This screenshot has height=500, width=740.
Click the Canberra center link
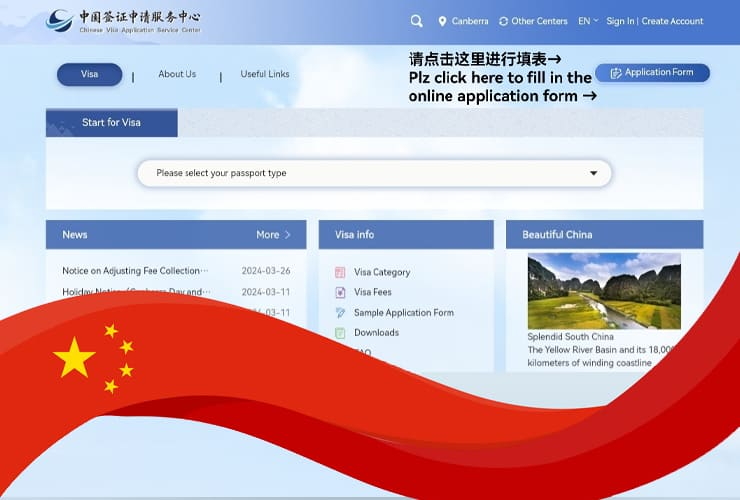pyautogui.click(x=470, y=21)
